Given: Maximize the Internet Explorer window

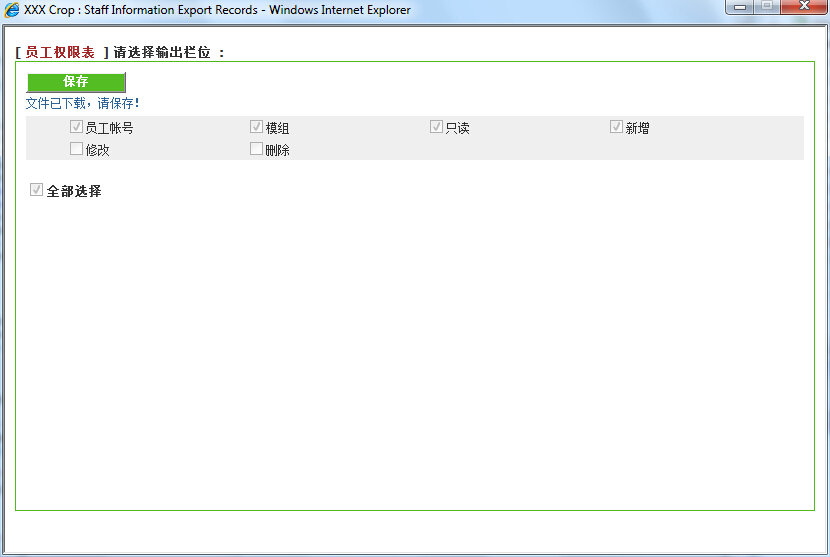Looking at the screenshot, I should pos(767,7).
